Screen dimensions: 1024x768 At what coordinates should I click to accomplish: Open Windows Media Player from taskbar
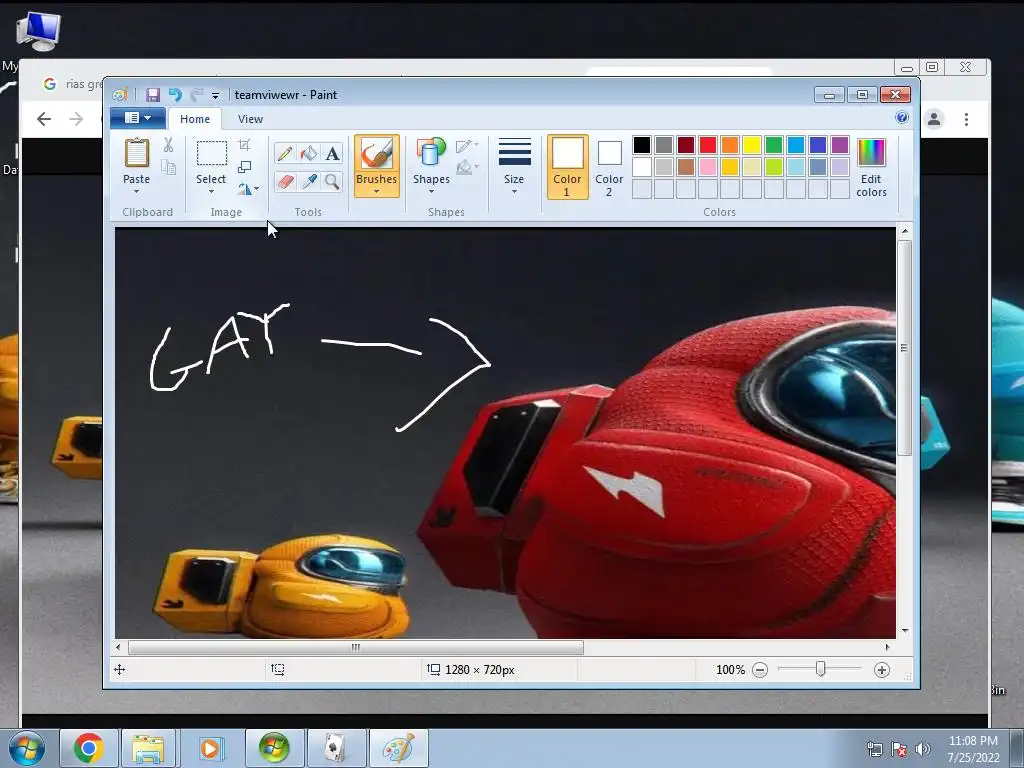(210, 748)
